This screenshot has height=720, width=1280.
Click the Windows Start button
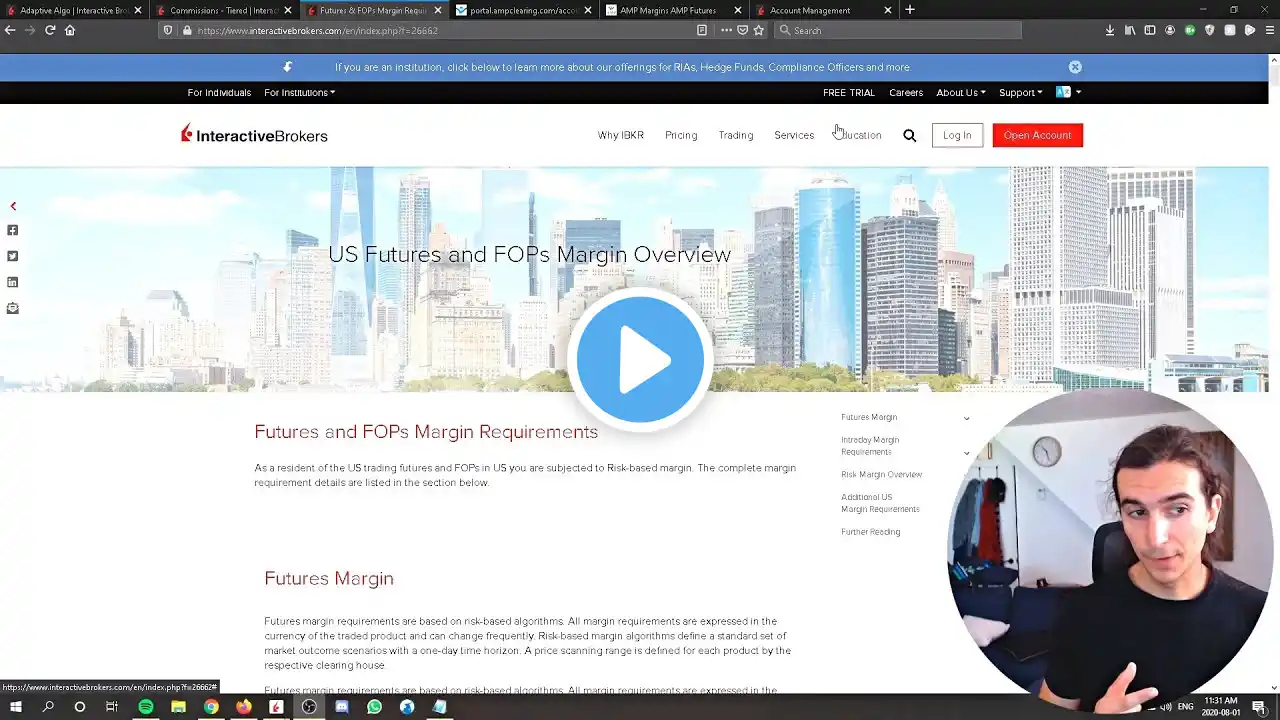[x=16, y=707]
